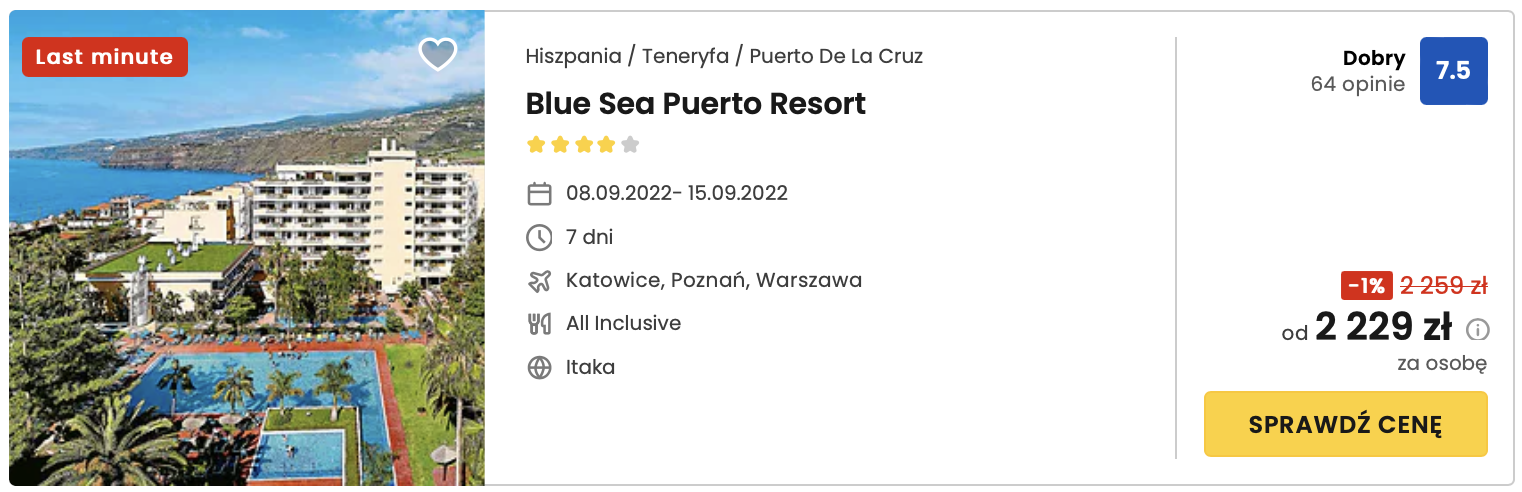Click the fork and knife All Inclusive icon
Image resolution: width=1522 pixels, height=492 pixels.
point(539,324)
